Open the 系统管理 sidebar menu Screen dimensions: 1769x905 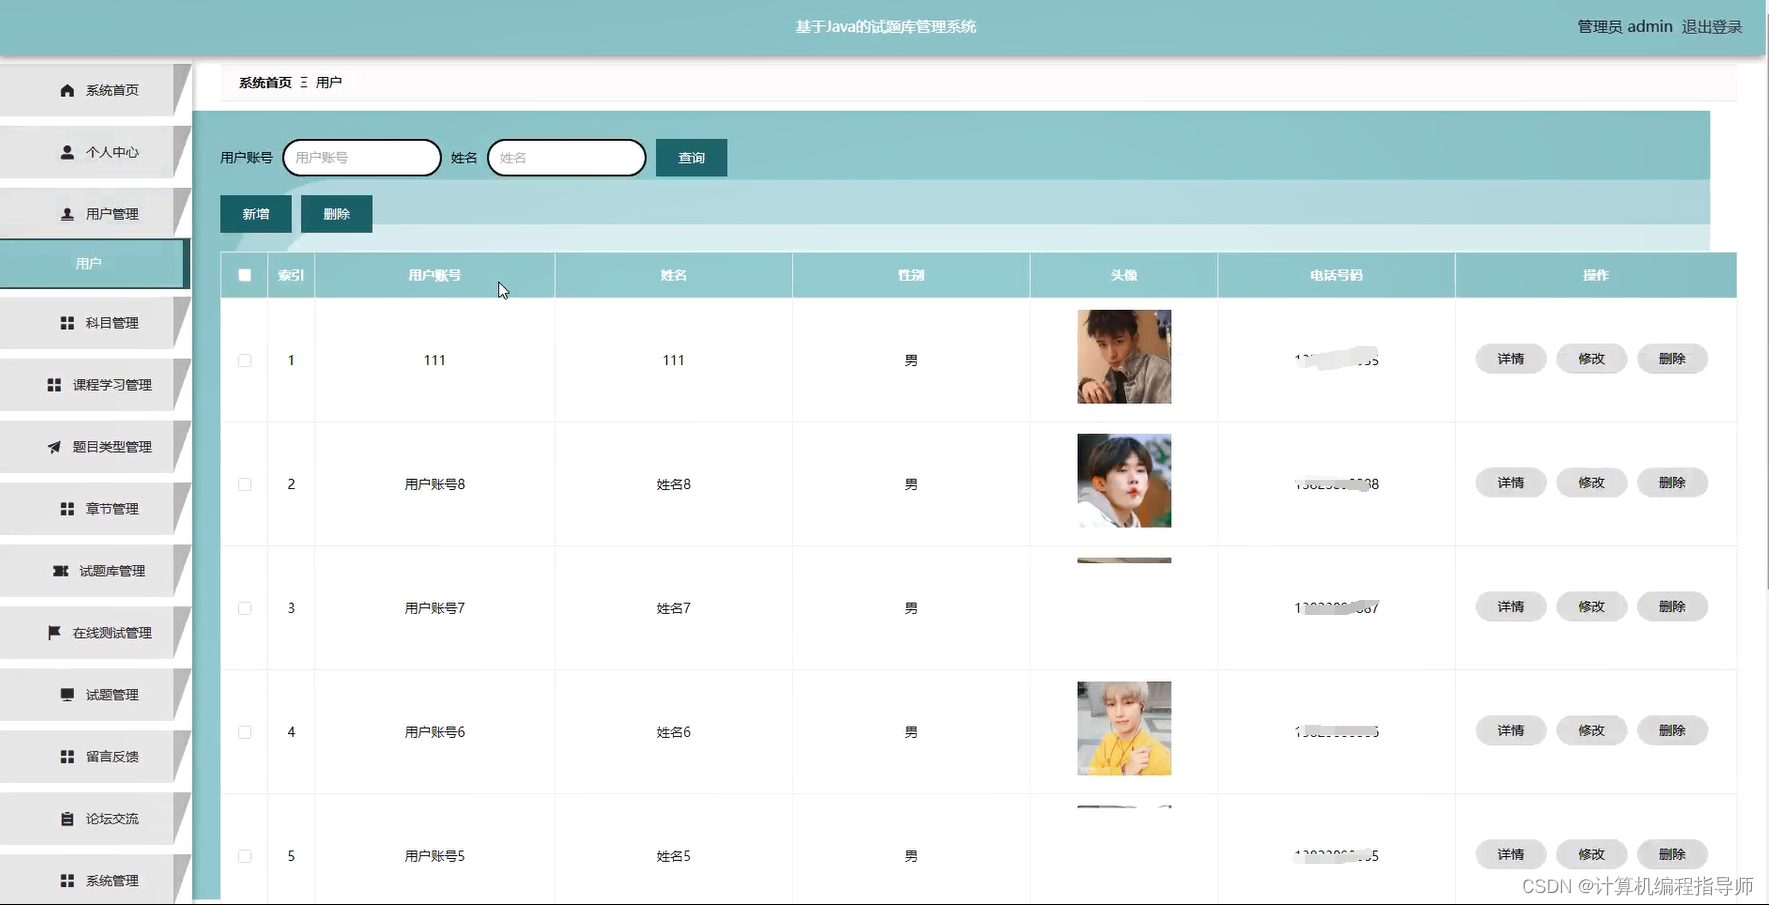pos(95,879)
